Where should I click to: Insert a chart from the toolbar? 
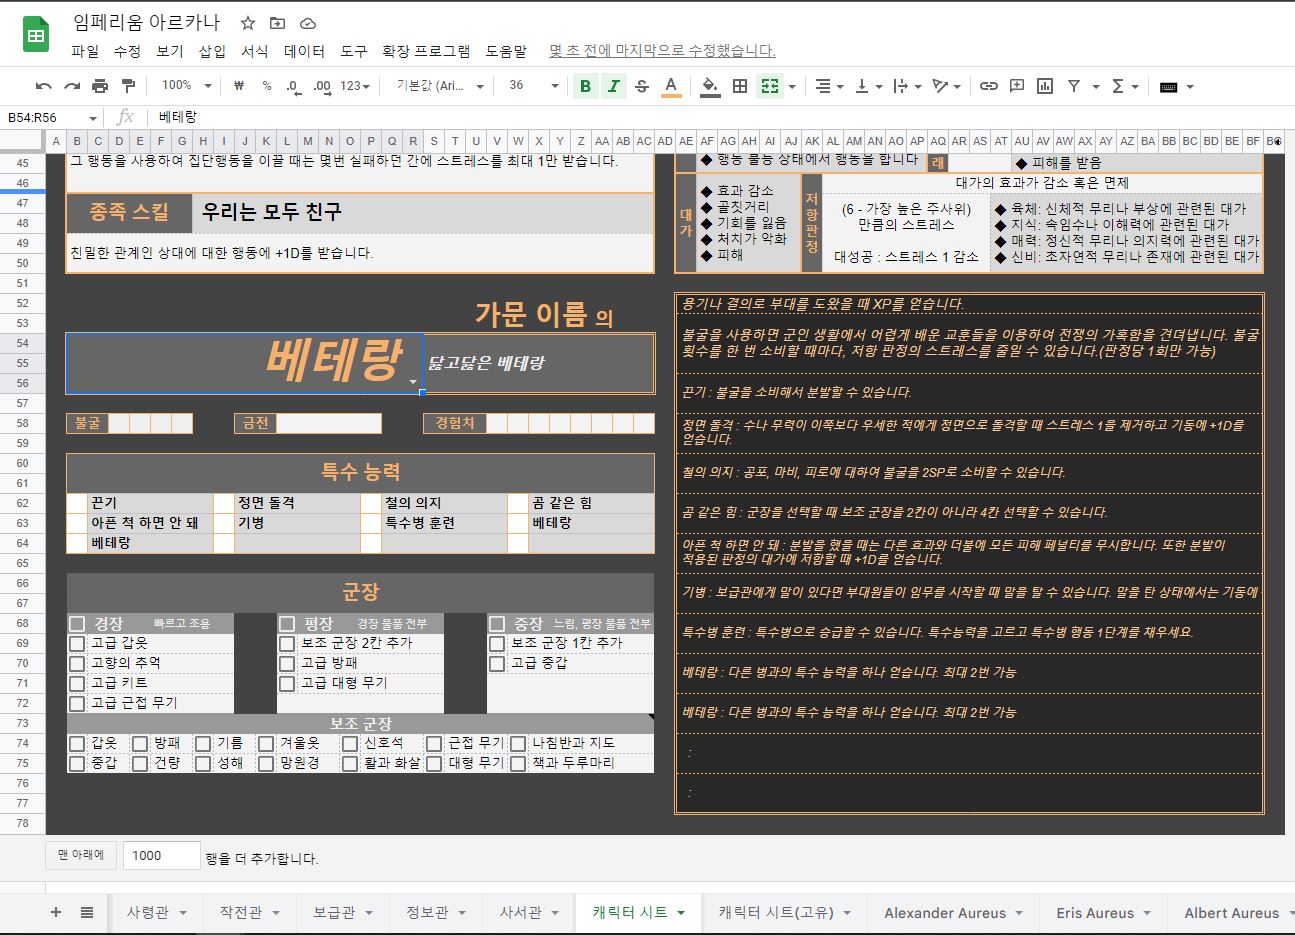click(1045, 86)
